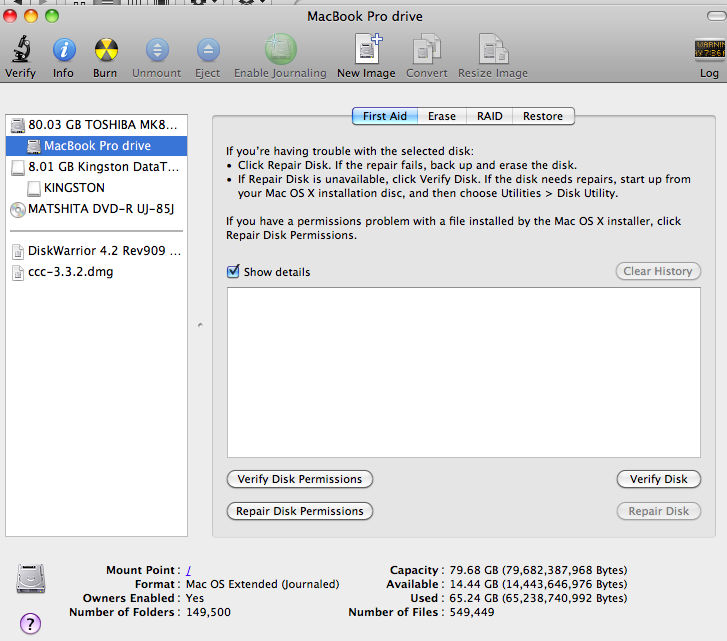Click the Convert toolbar icon
727x641 pixels.
click(x=427, y=48)
